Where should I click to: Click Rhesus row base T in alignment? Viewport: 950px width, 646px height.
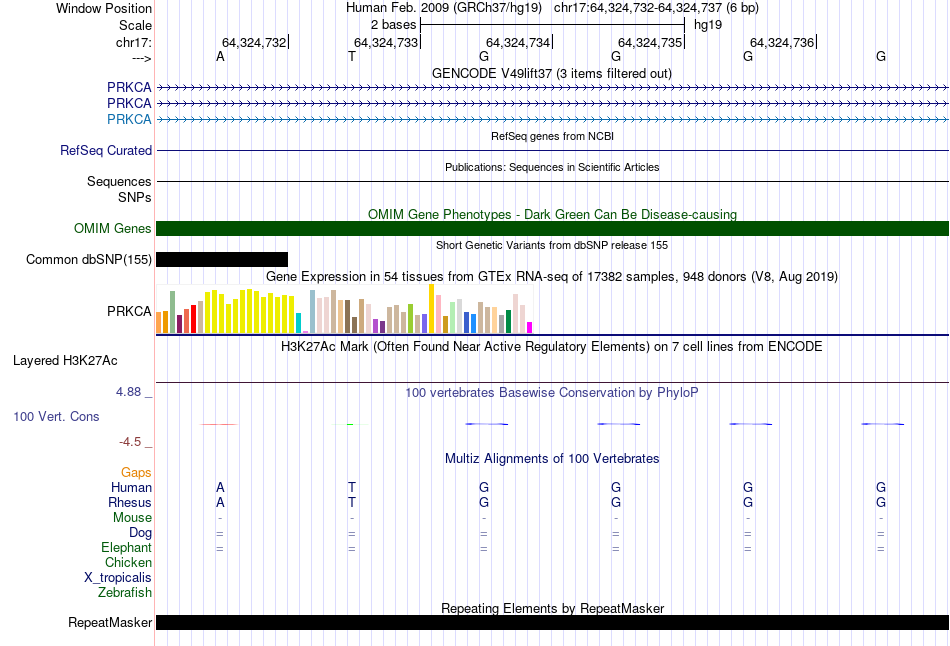pyautogui.click(x=352, y=502)
